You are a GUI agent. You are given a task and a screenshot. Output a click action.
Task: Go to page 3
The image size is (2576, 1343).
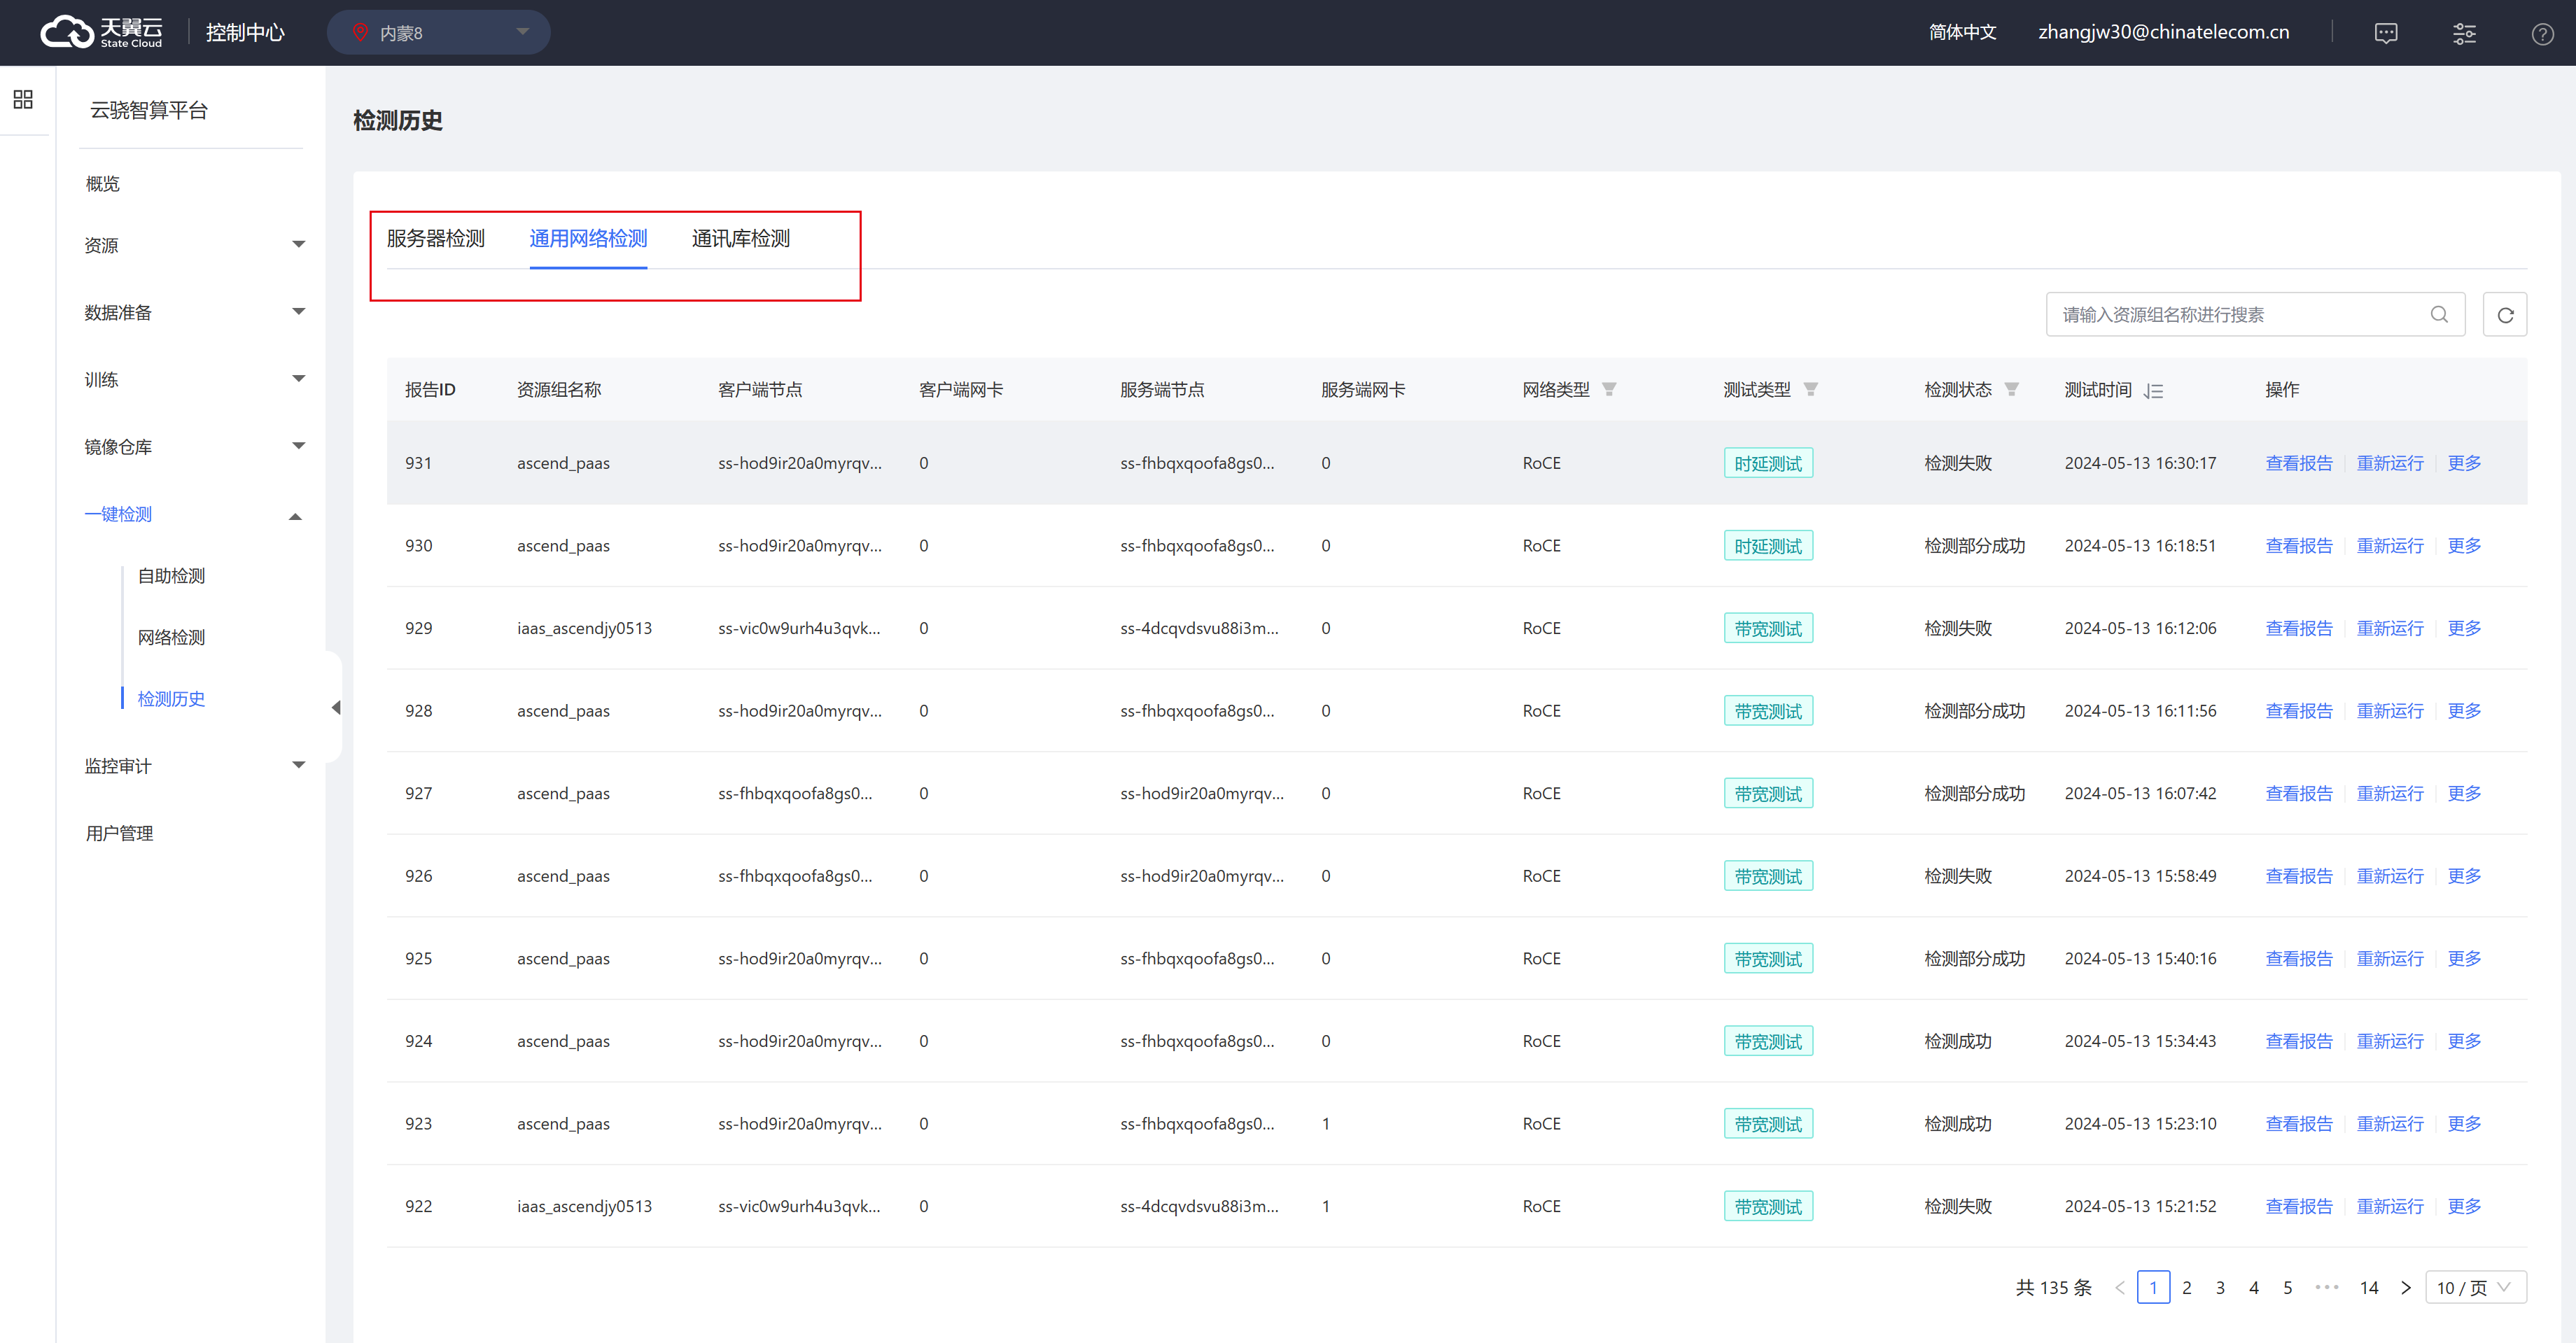point(2220,1287)
